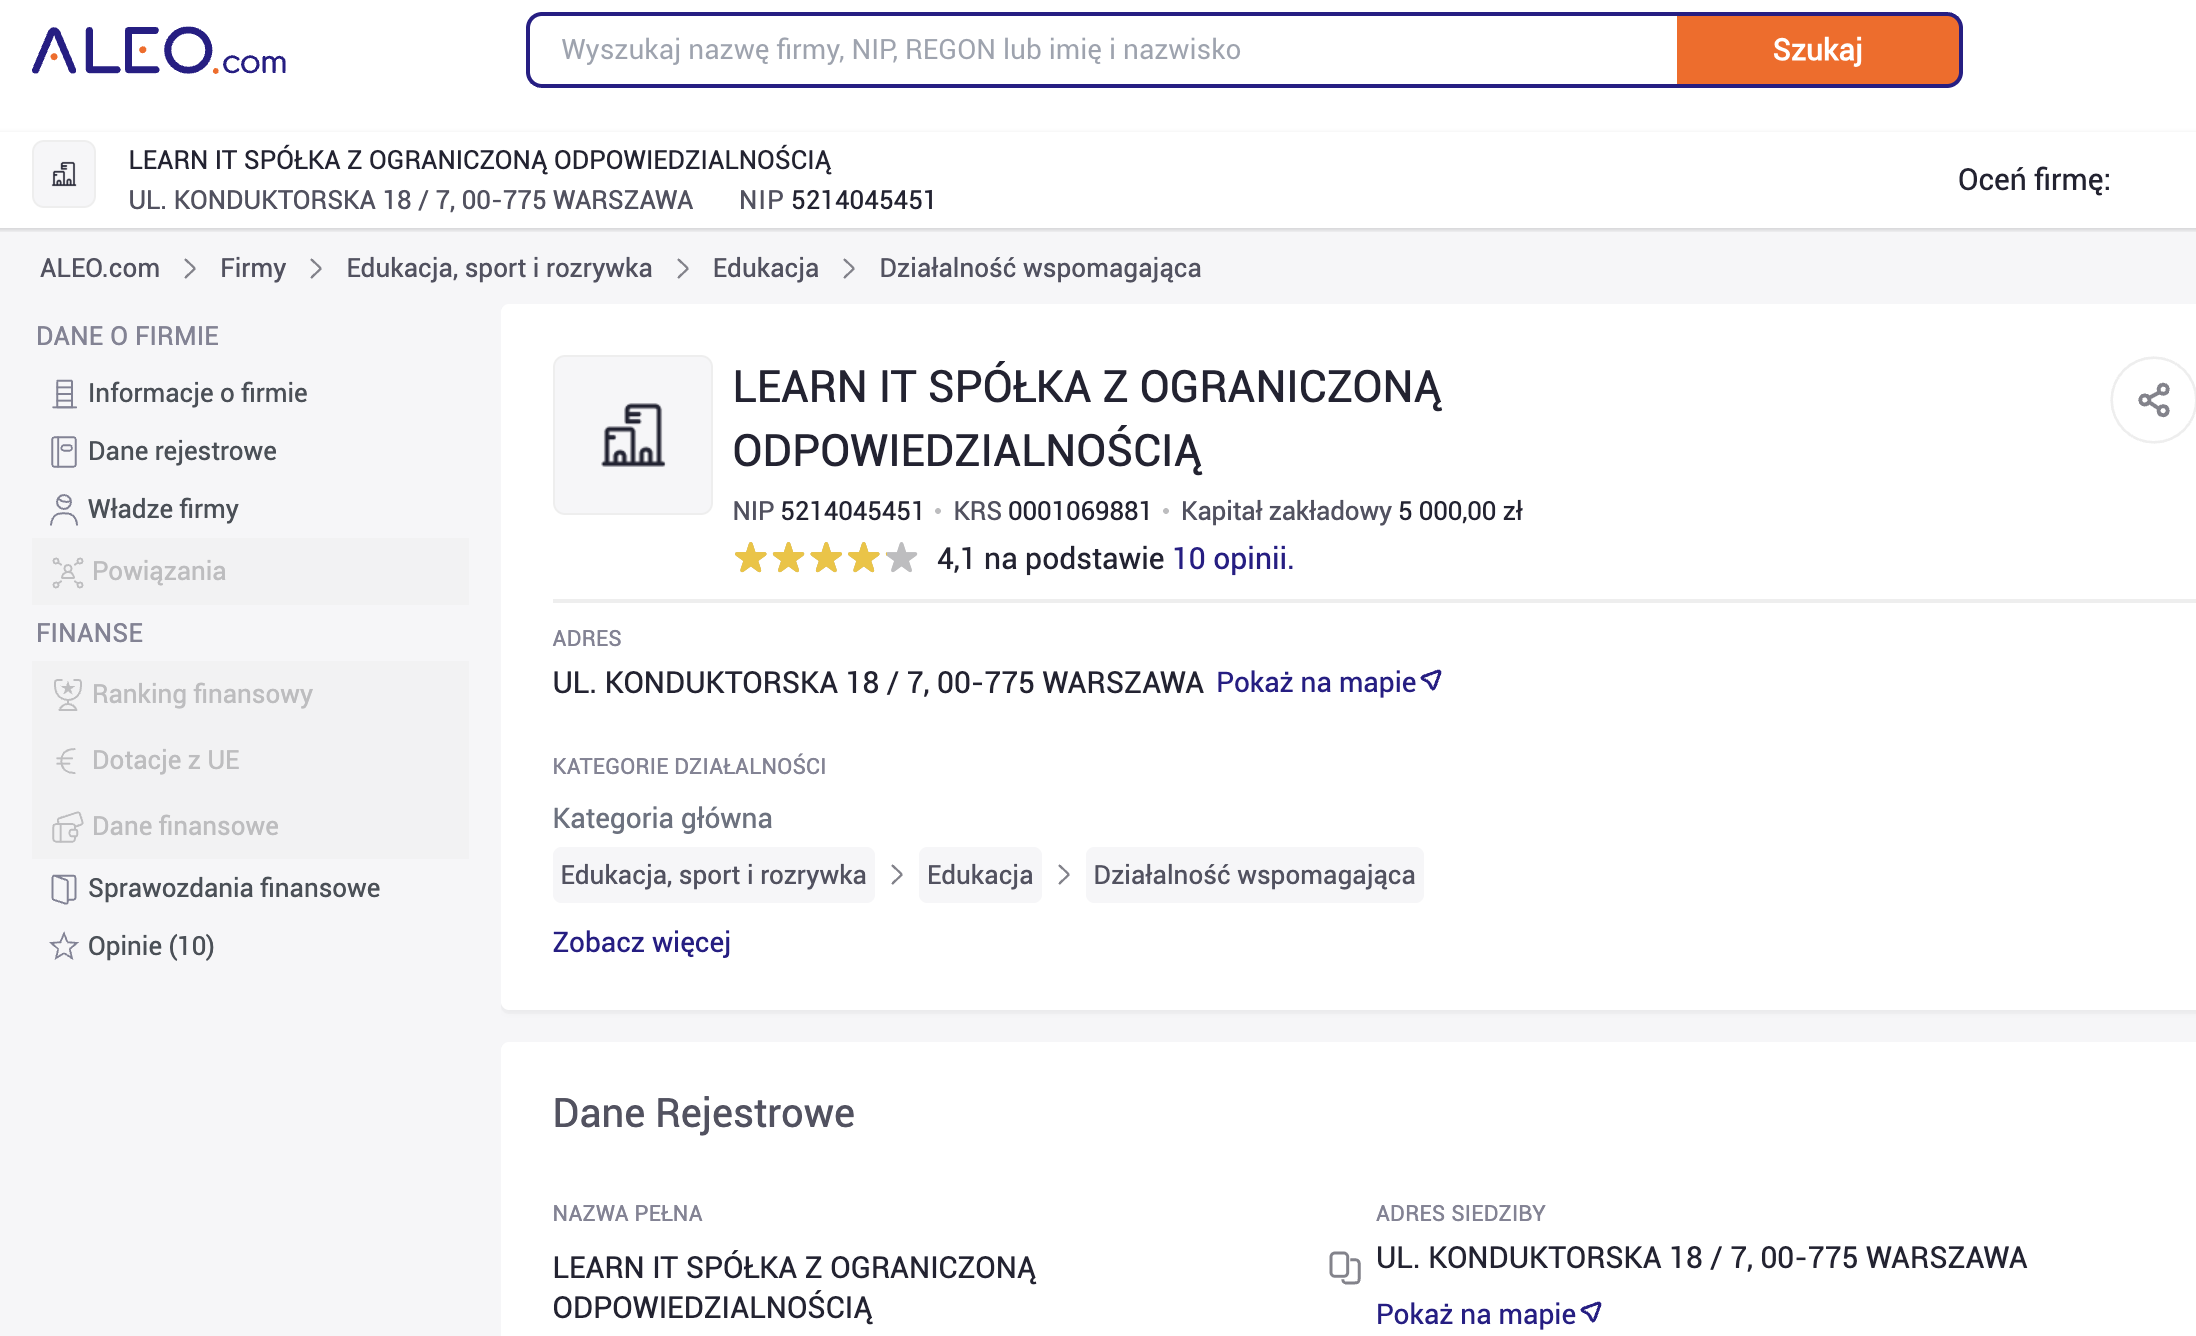Click the Dane rejestrowe register icon
Image resolution: width=2196 pixels, height=1336 pixels.
[64, 452]
